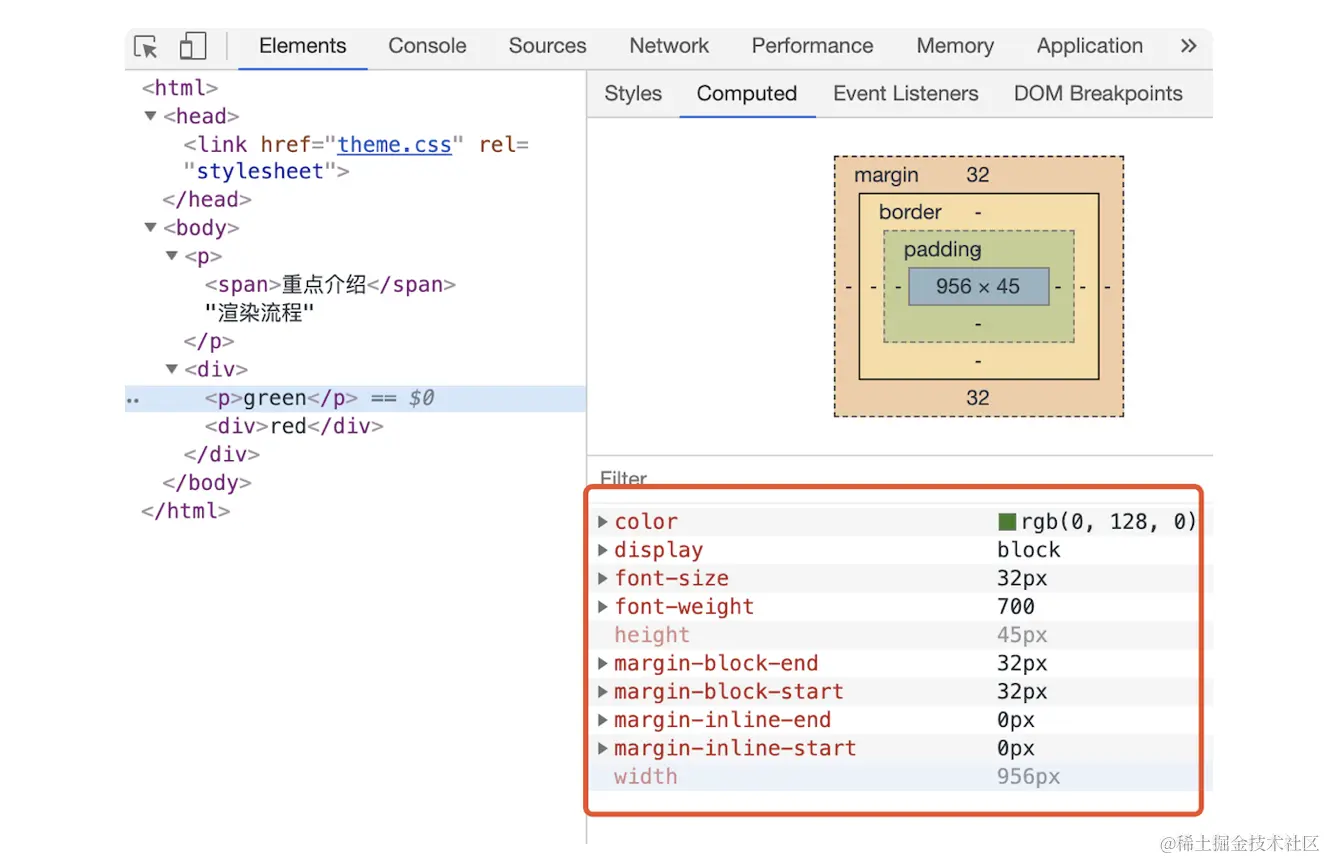Viewport: 1326px width, 860px height.
Task: Click the width property row
Action: [900, 776]
